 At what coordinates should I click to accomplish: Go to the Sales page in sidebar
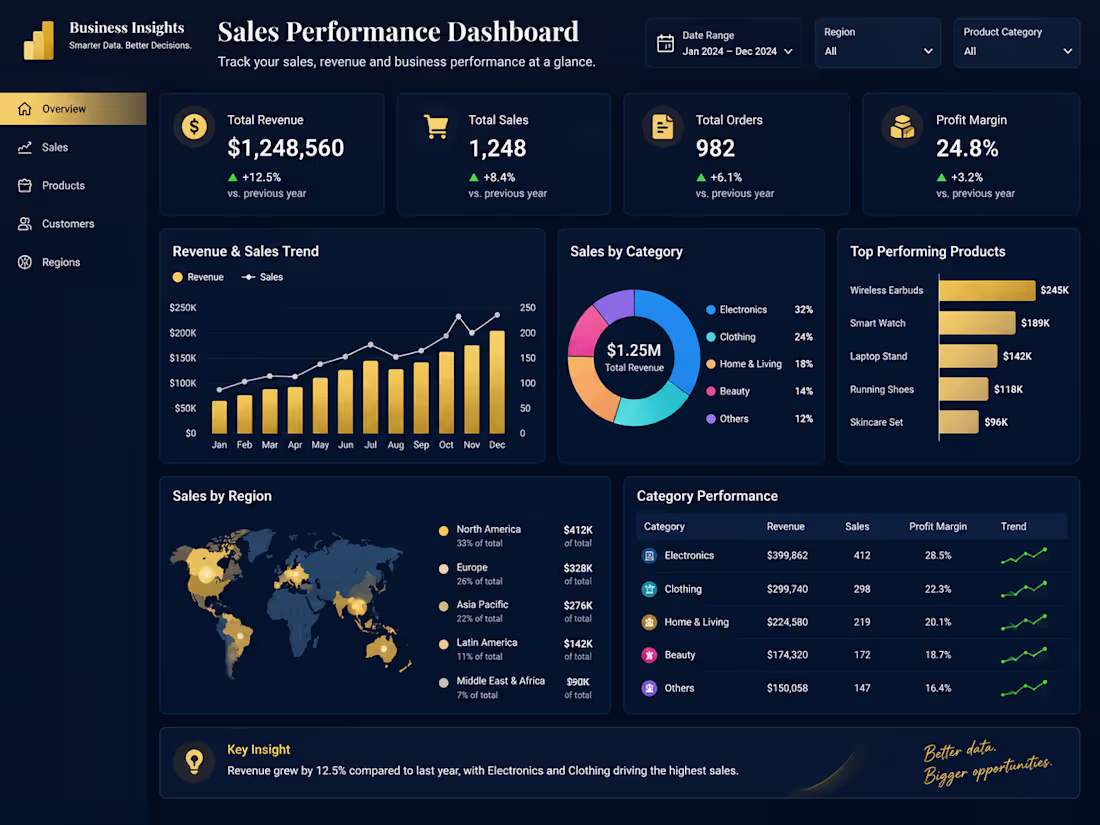point(73,147)
